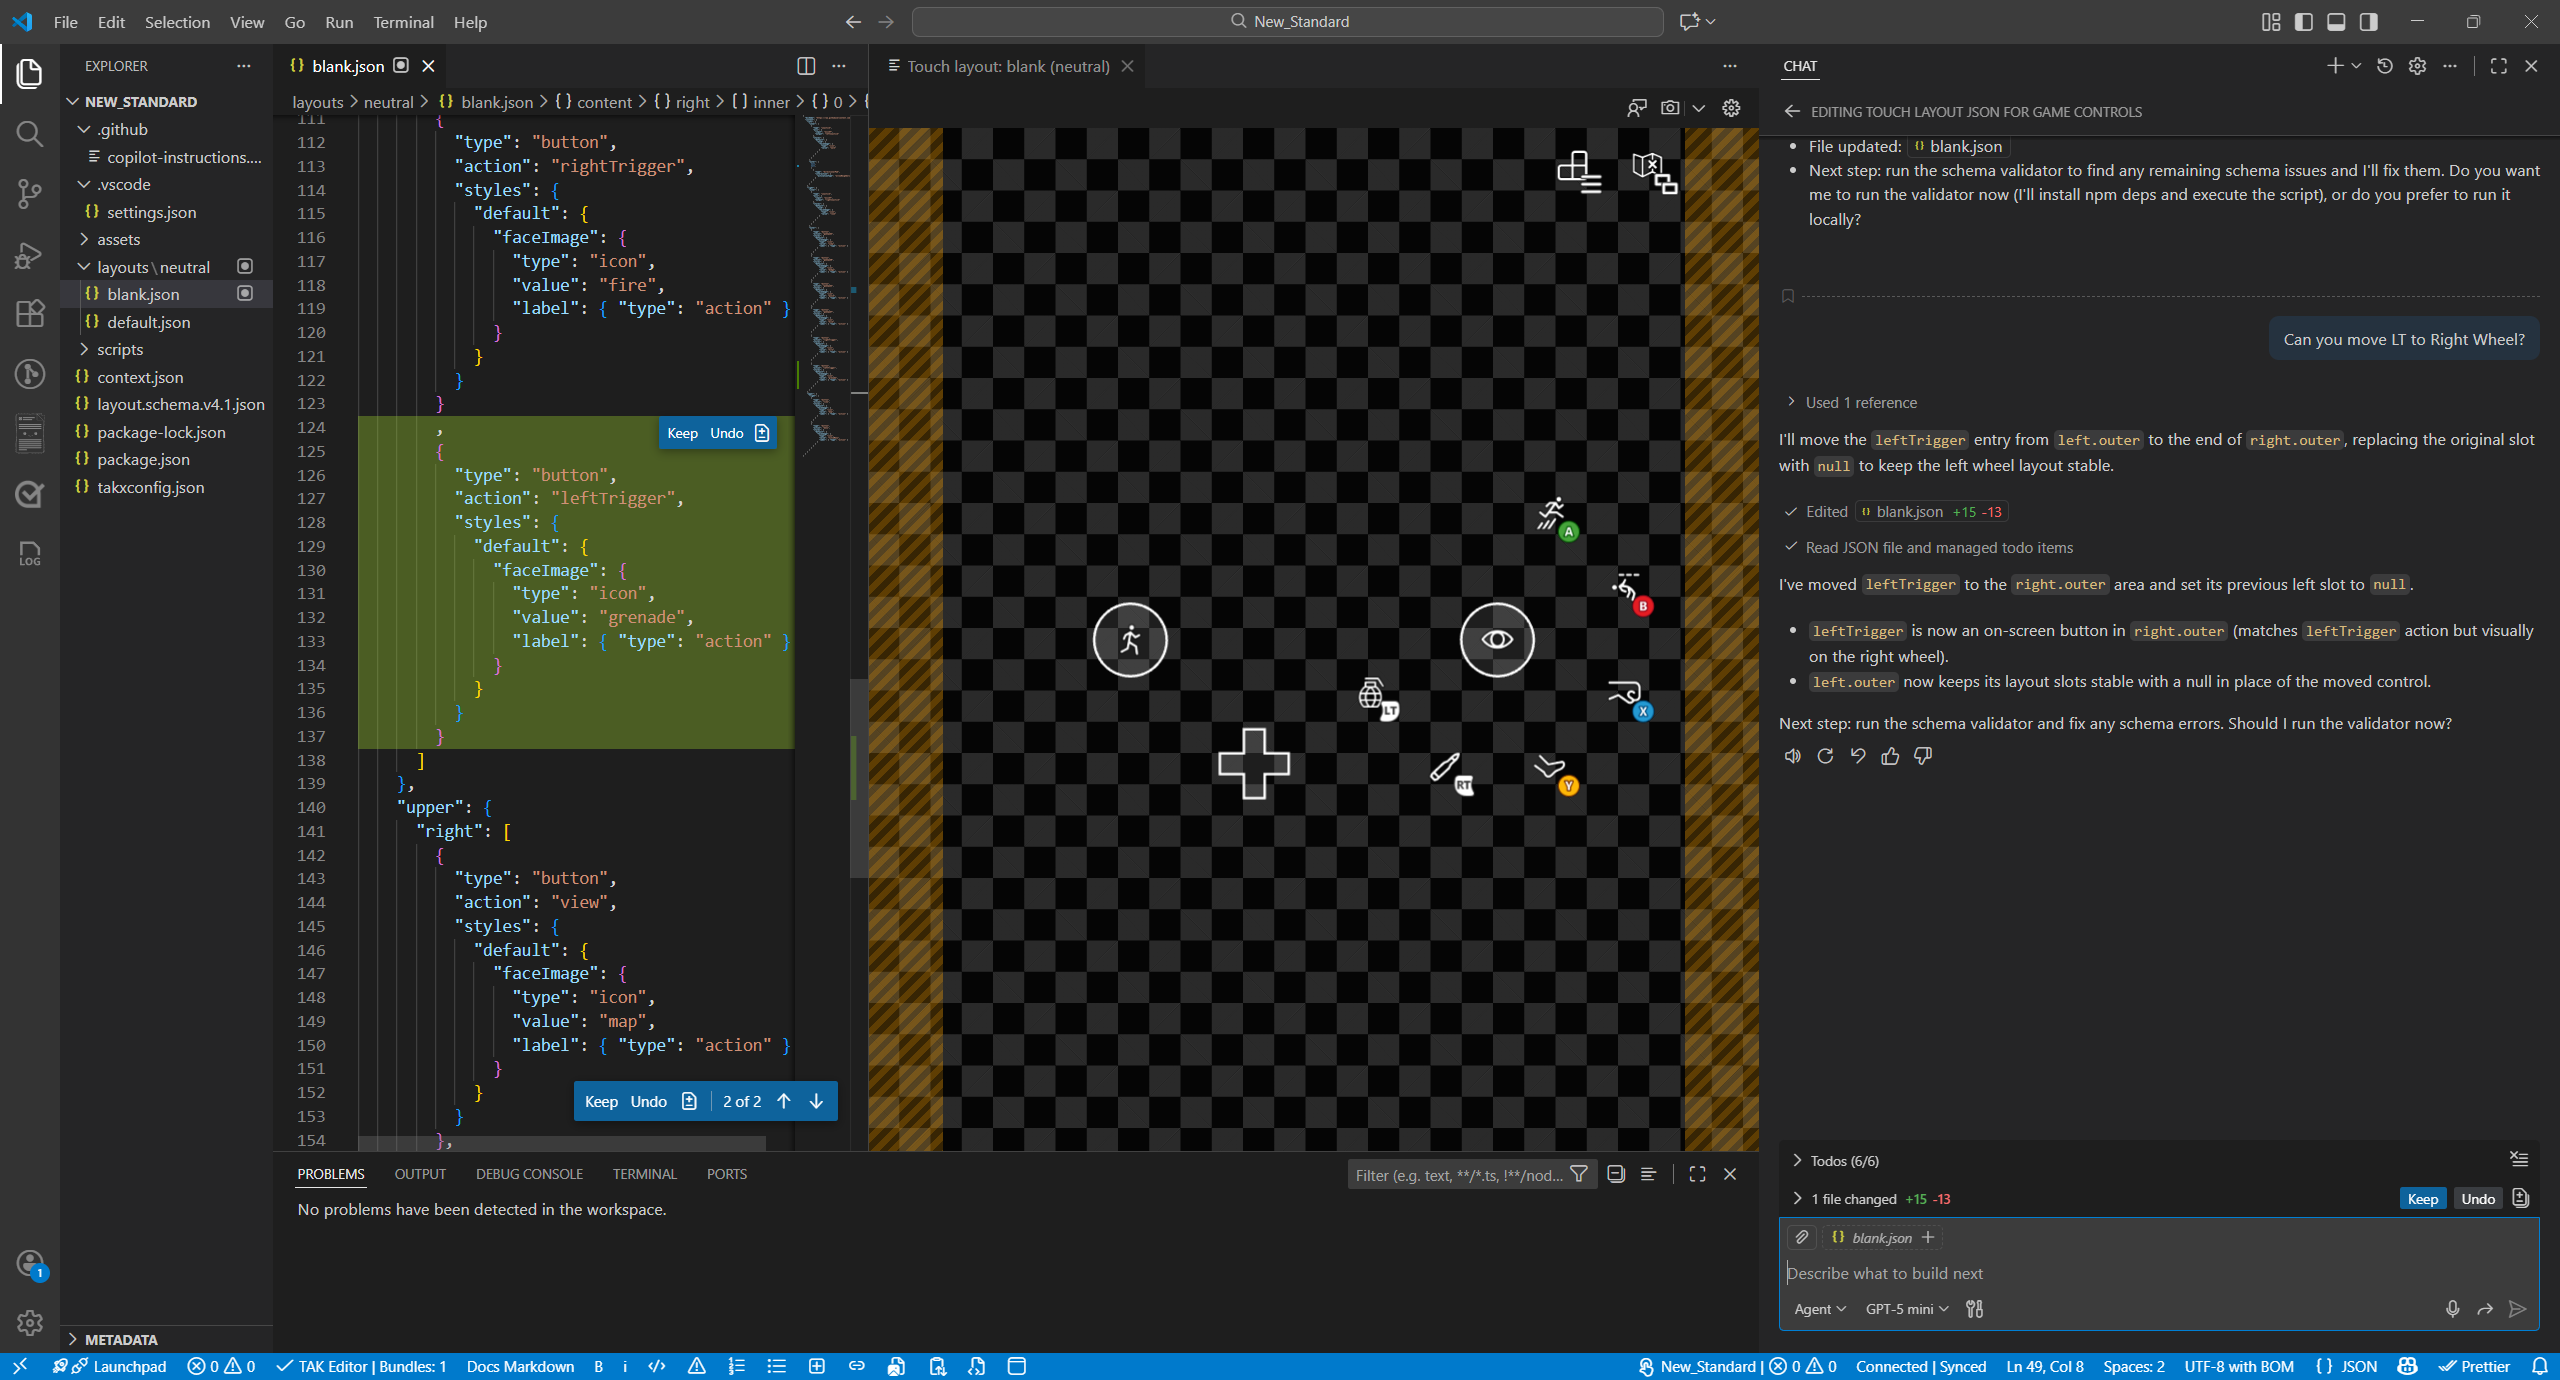Open default.json in Explorer
This screenshot has width=2560, height=1380.
pos(148,322)
